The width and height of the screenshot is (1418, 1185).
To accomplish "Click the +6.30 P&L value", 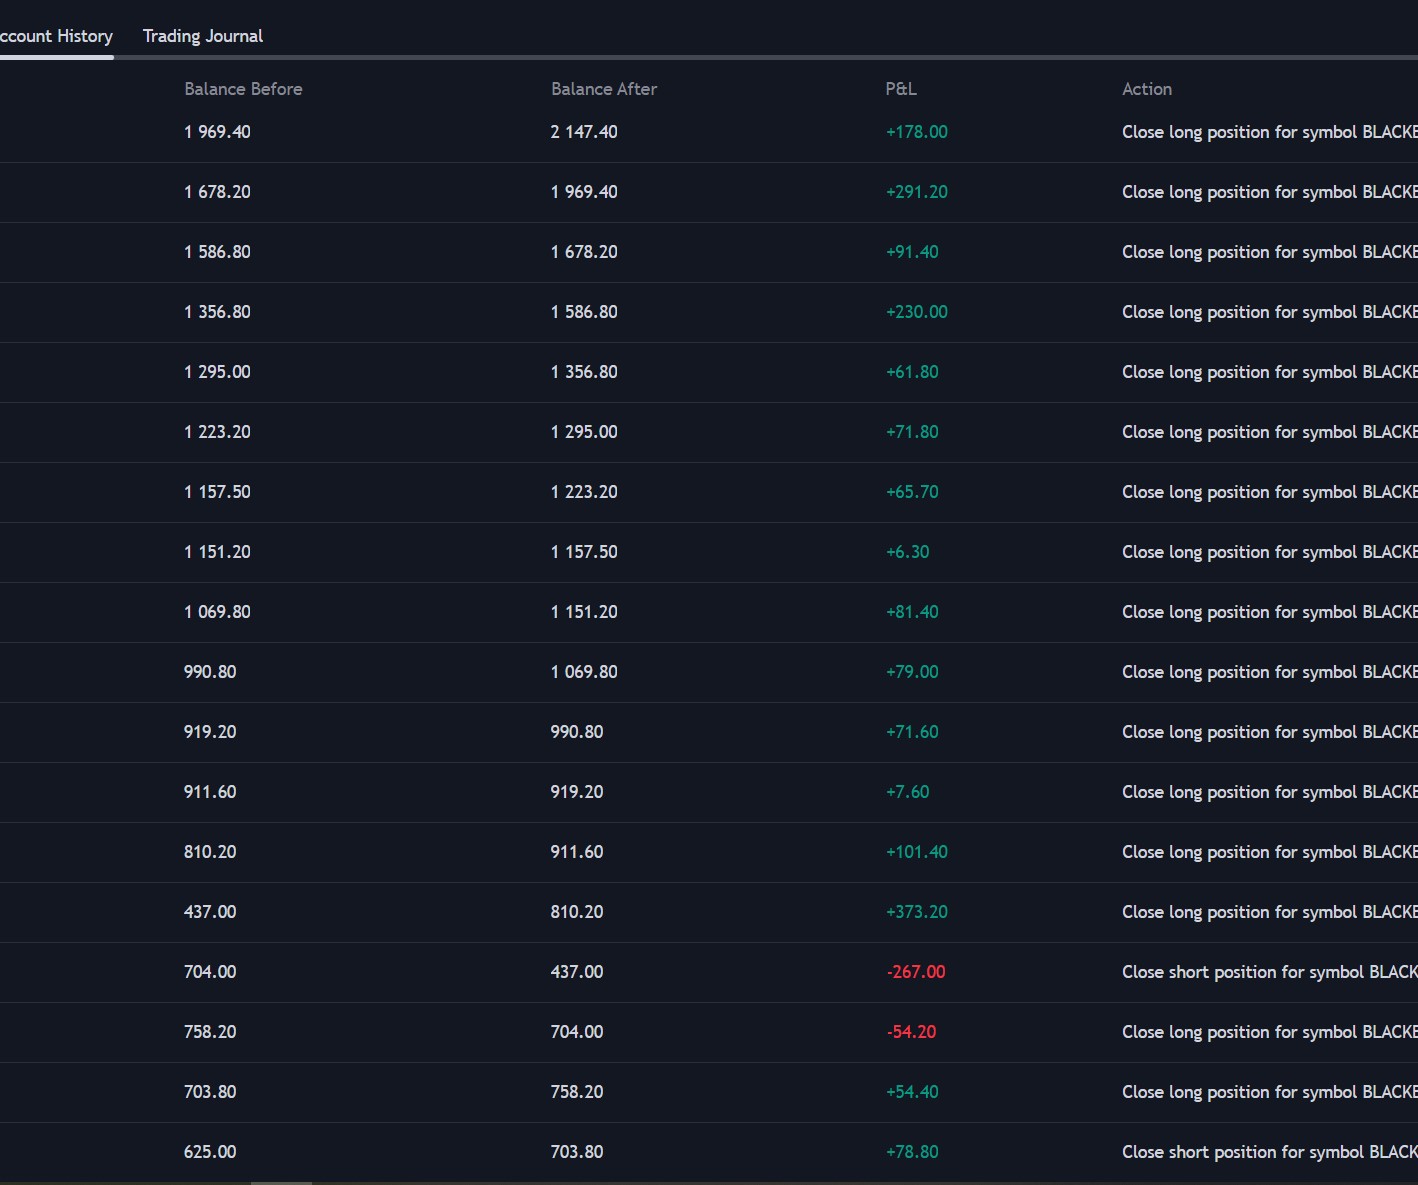I will point(907,552).
